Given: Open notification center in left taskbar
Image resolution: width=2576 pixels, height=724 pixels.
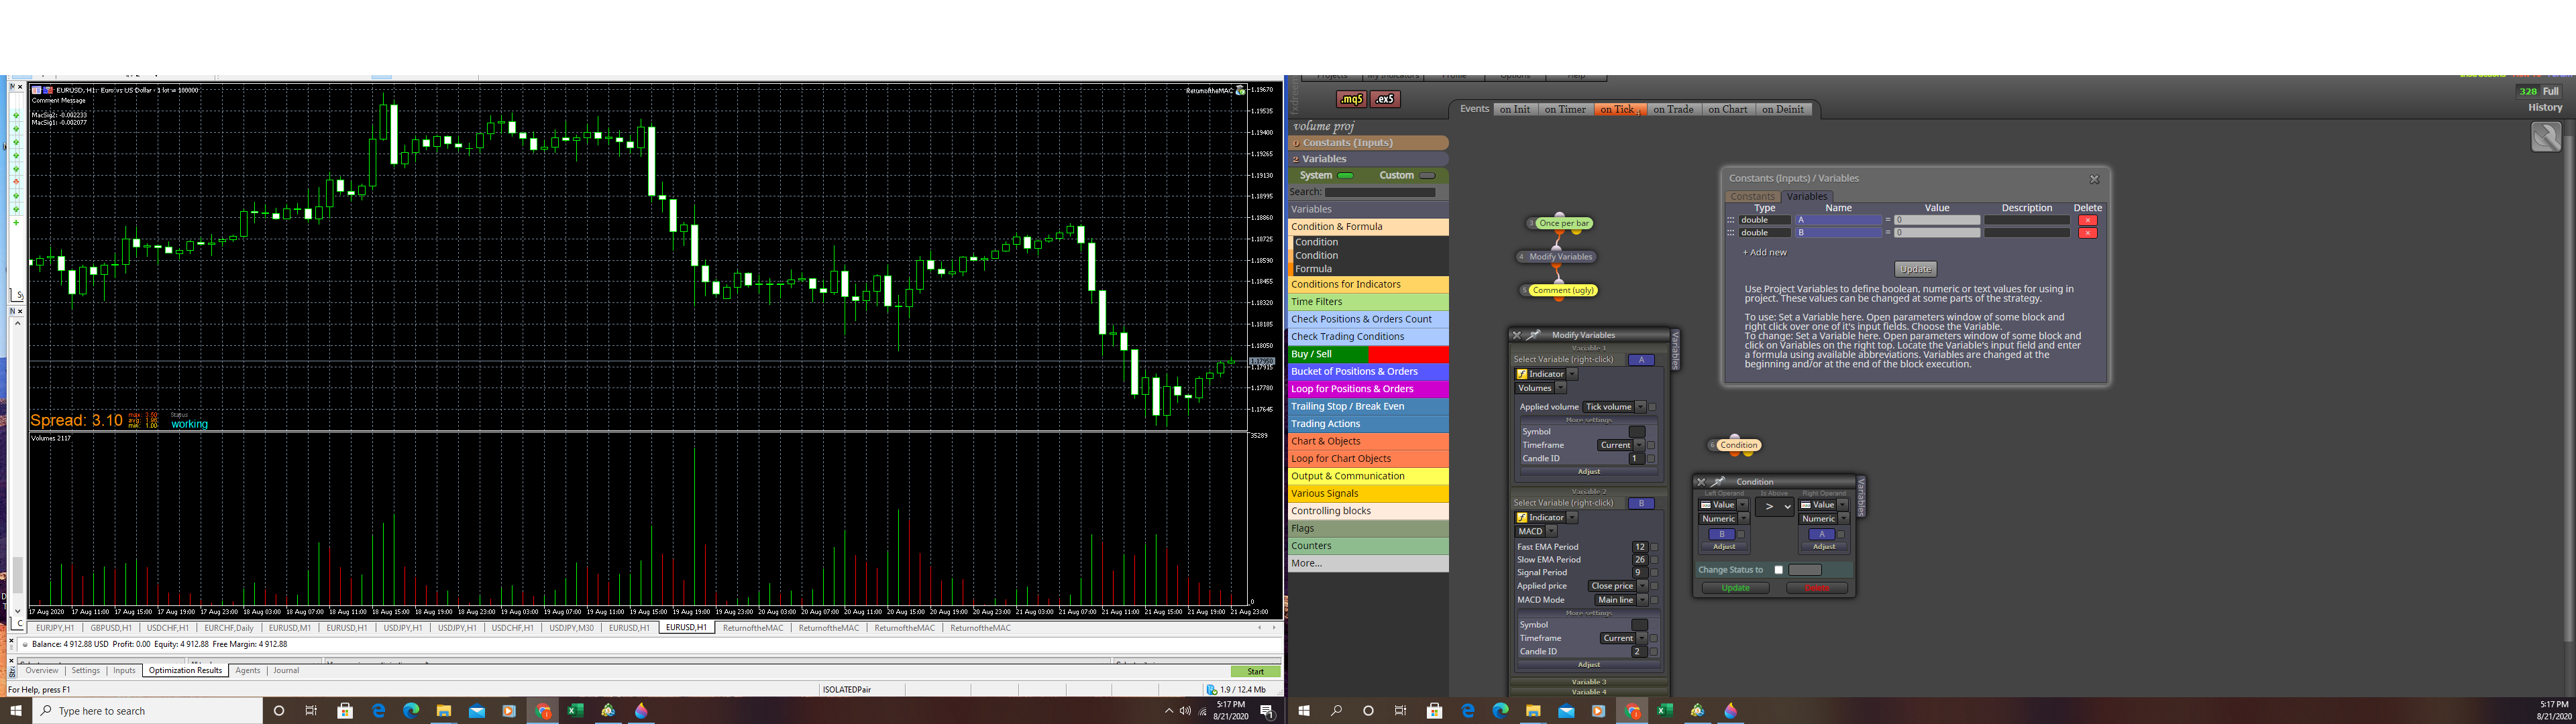Looking at the screenshot, I should [1267, 711].
